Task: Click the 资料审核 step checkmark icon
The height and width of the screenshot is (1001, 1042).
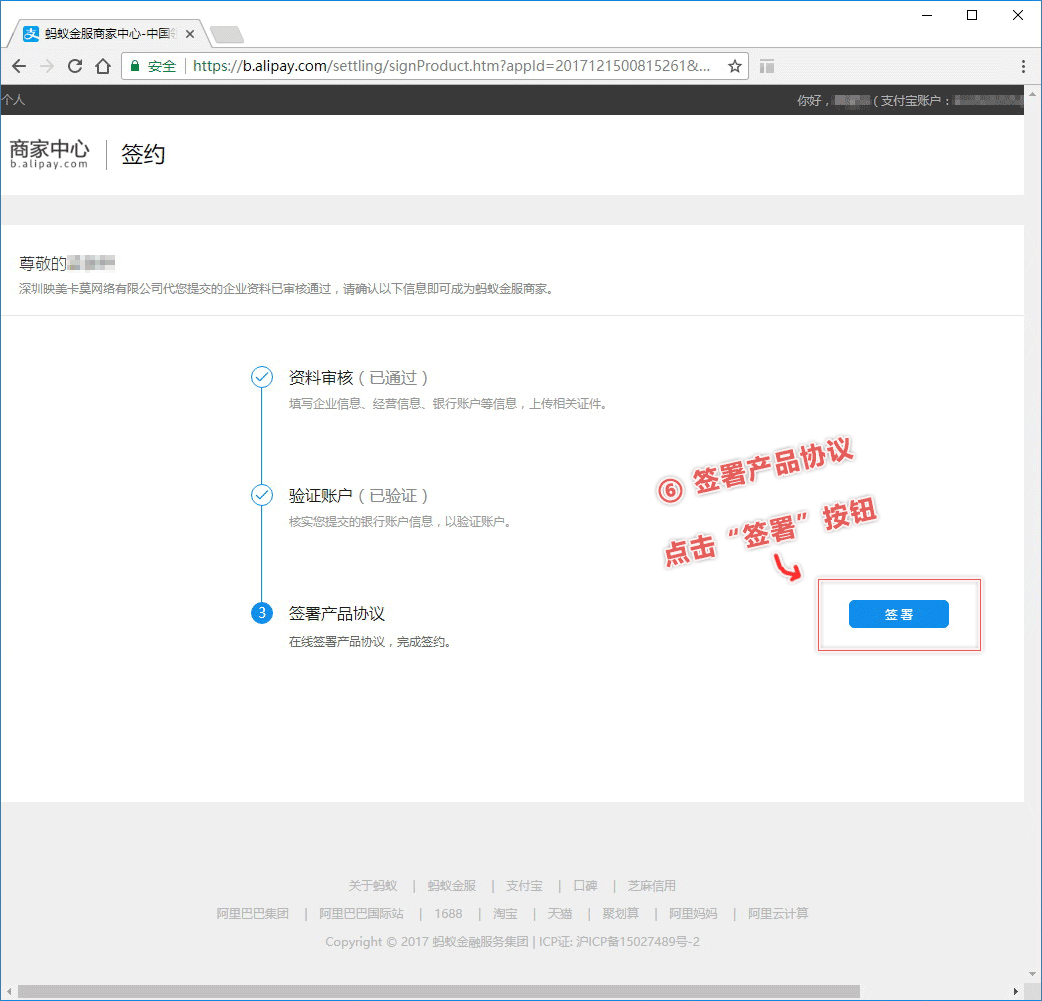Action: [x=262, y=377]
